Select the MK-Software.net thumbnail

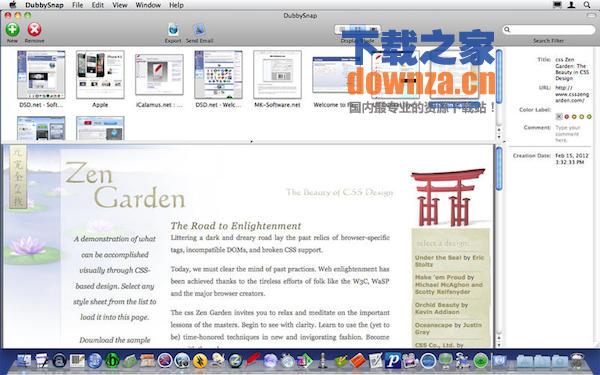click(x=277, y=75)
